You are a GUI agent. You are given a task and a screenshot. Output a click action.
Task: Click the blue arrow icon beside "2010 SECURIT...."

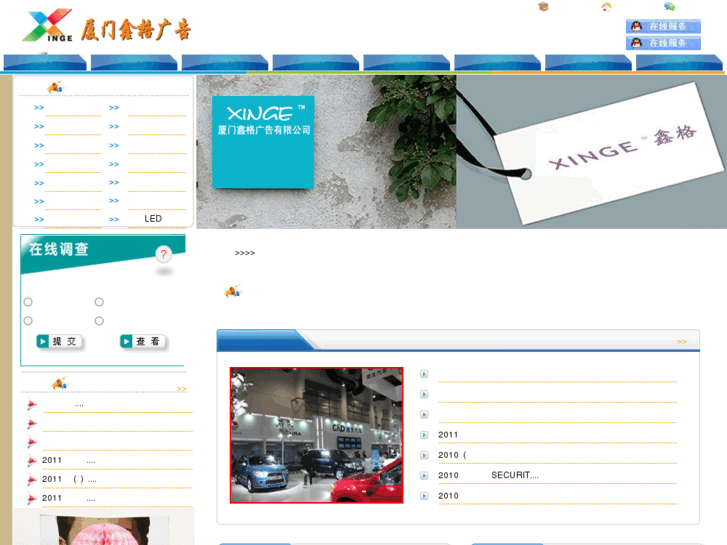click(424, 475)
